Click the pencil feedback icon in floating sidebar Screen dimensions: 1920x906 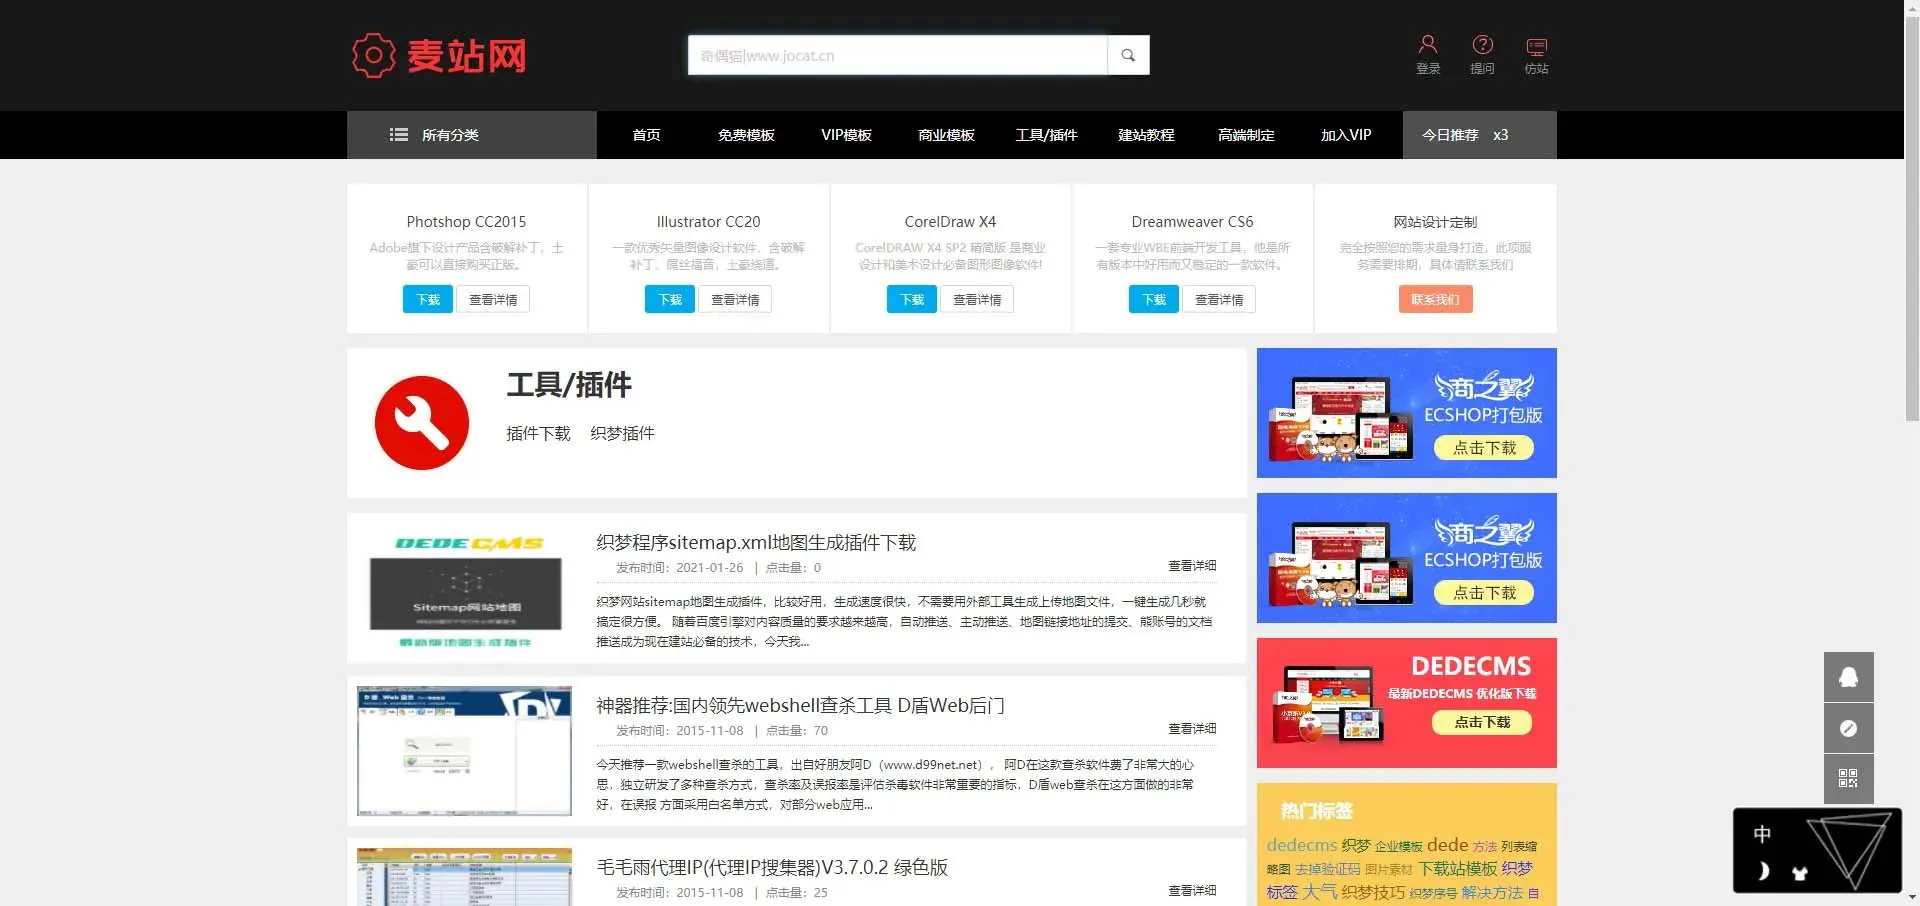pyautogui.click(x=1848, y=728)
